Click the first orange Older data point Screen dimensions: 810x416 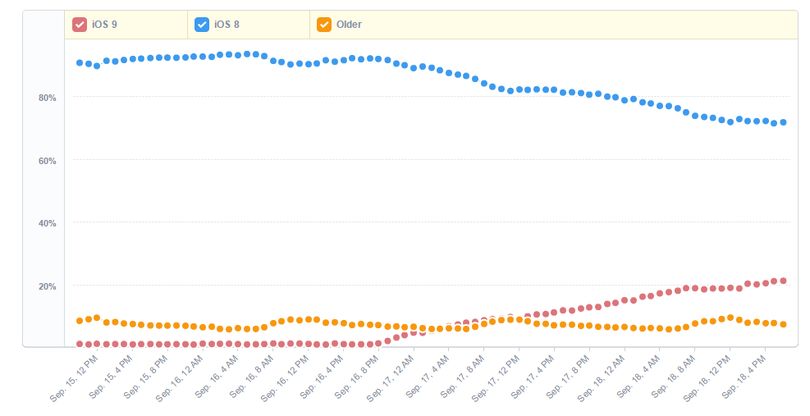click(80, 321)
